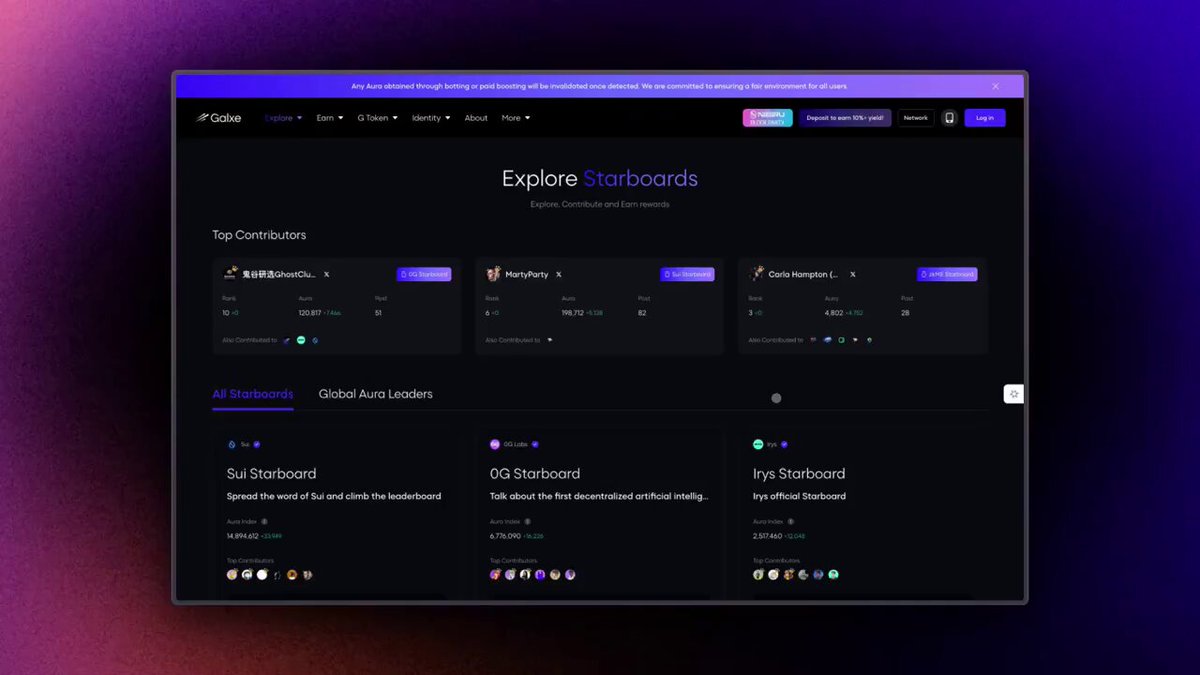
Task: Switch to the Global Aura Leaders tab
Action: tap(376, 394)
